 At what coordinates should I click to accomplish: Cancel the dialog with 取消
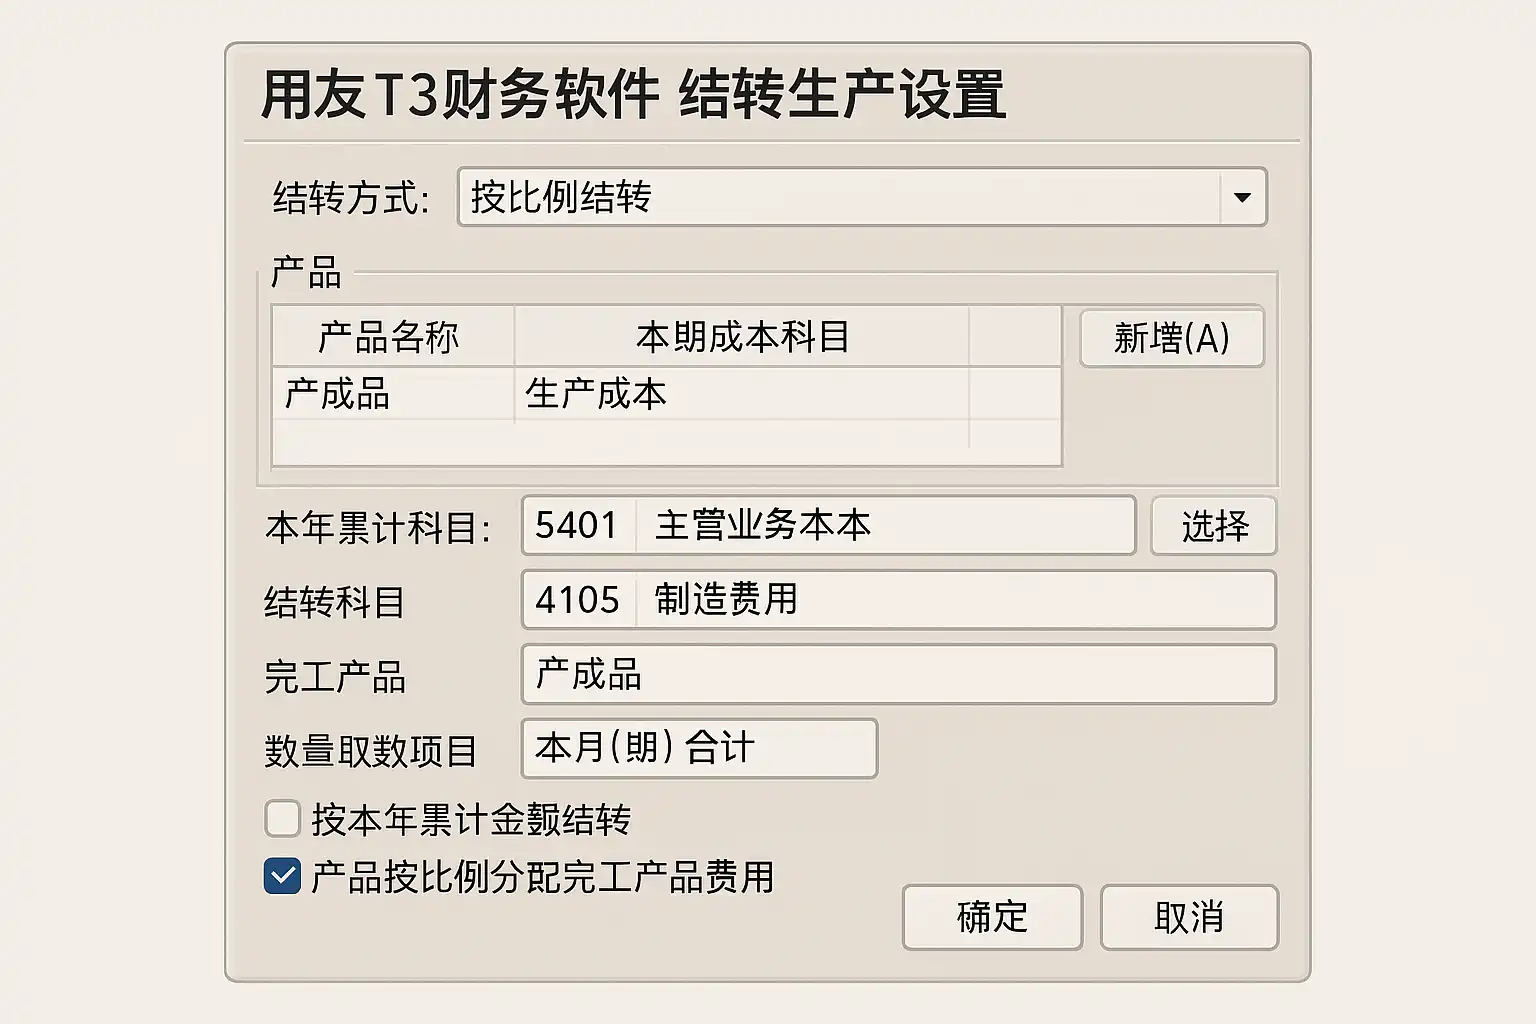click(x=1189, y=917)
